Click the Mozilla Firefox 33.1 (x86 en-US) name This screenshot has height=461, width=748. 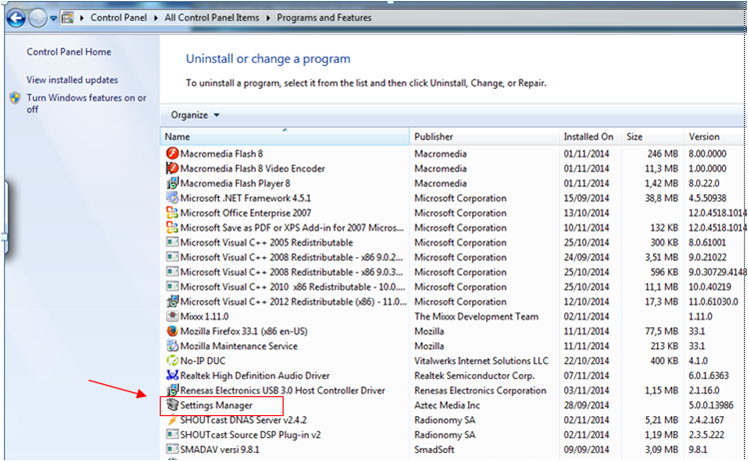(x=244, y=331)
